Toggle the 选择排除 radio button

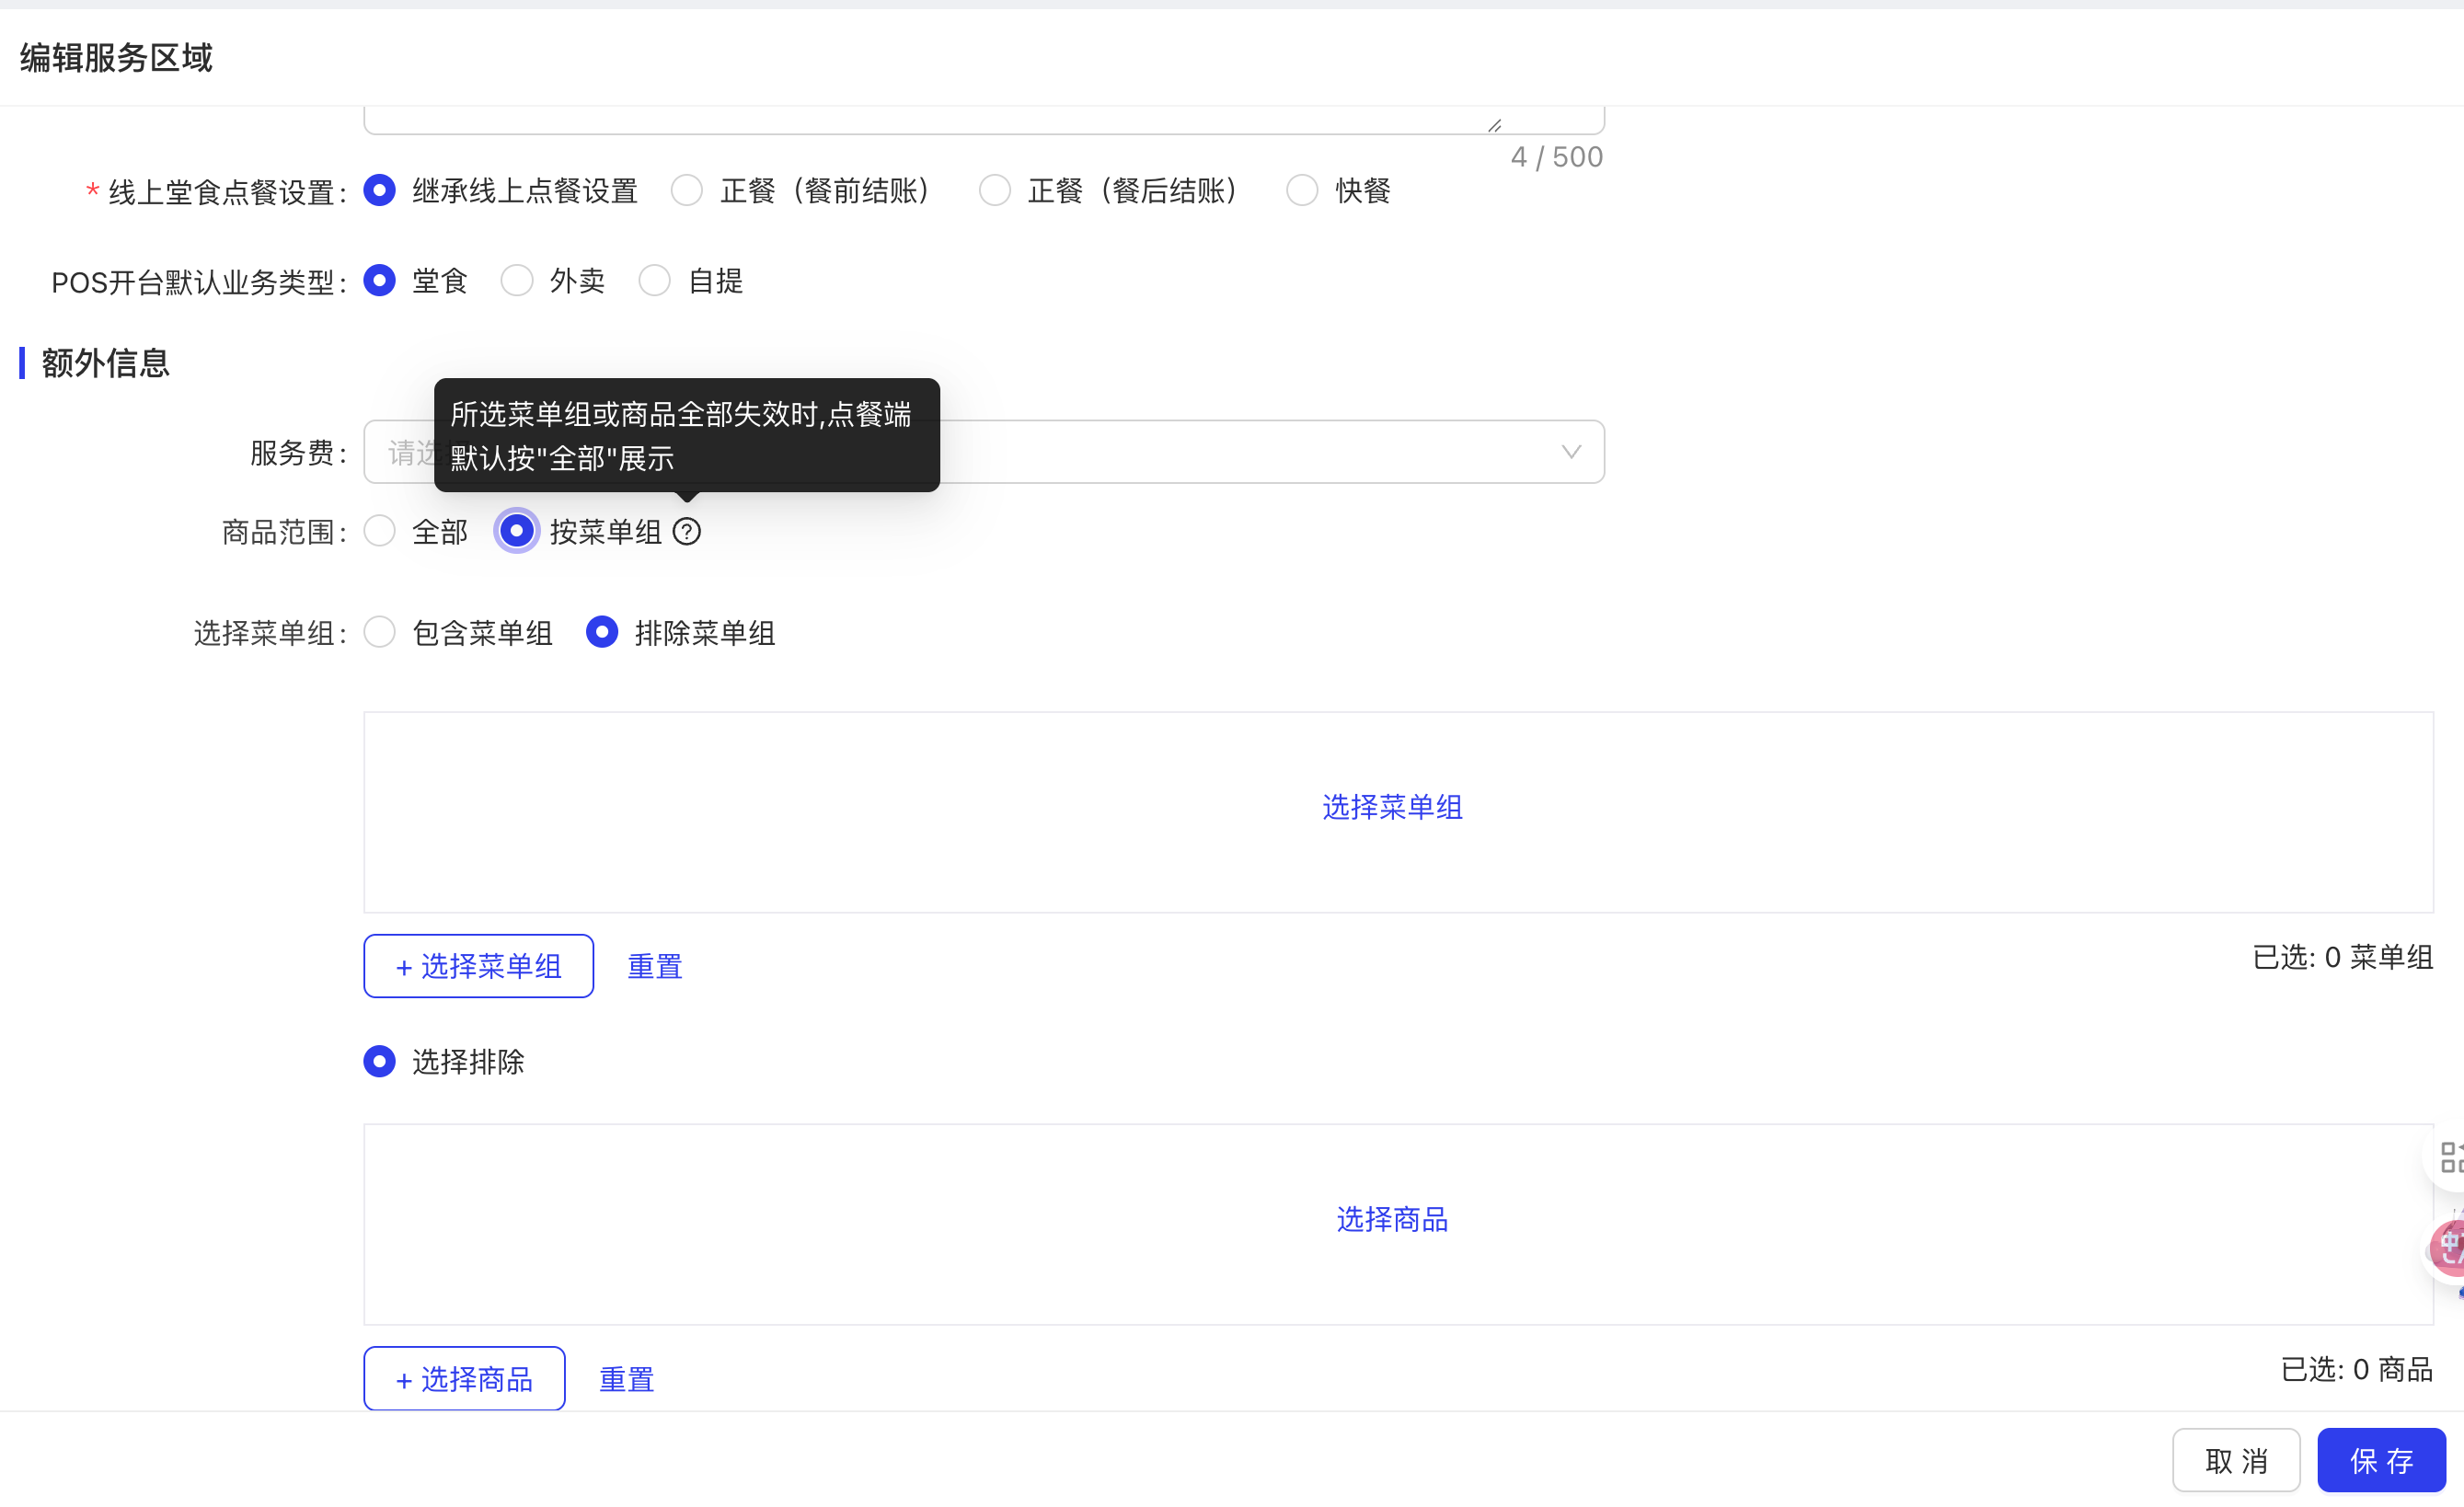click(x=380, y=1061)
